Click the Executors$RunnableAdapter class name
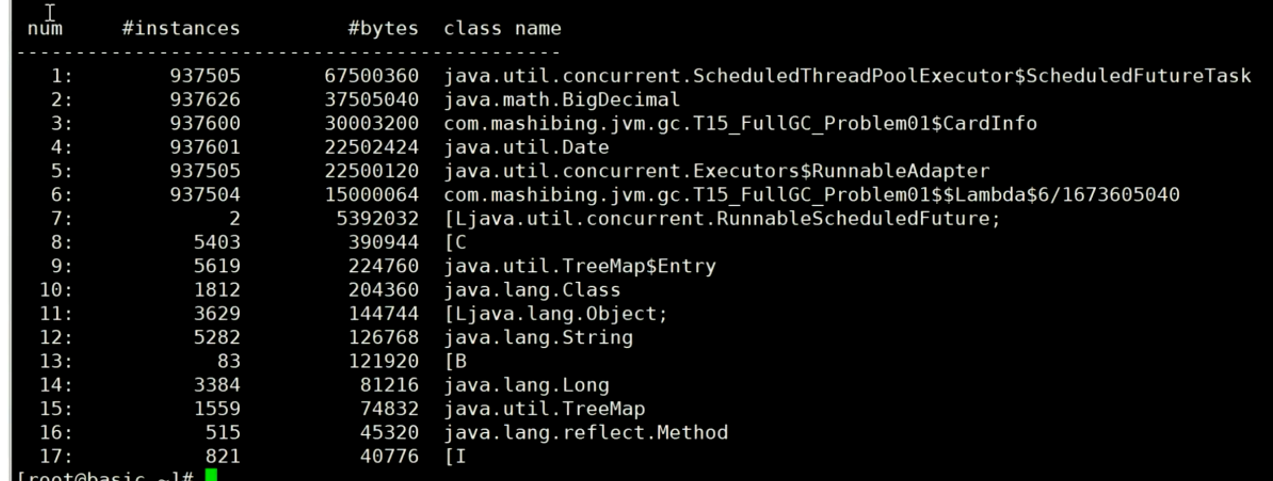1273x481 pixels. 716,171
